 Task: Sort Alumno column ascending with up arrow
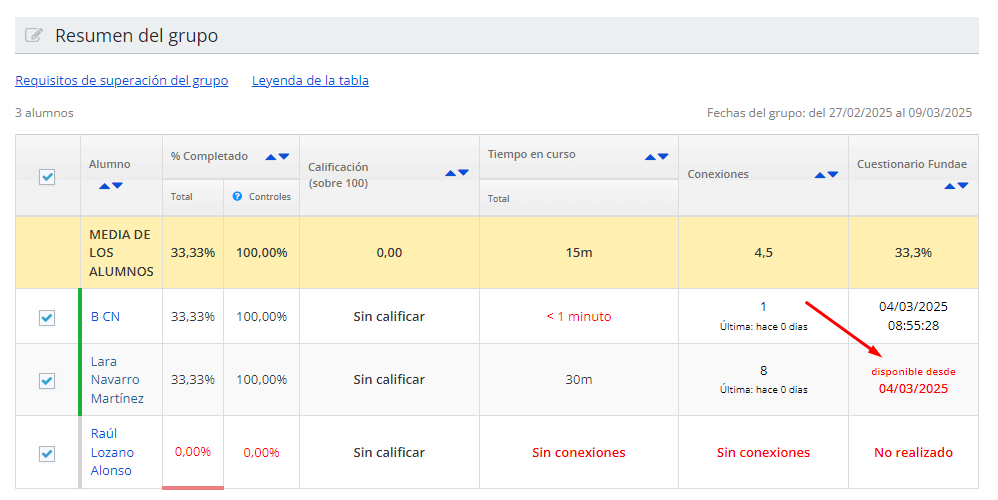[104, 186]
